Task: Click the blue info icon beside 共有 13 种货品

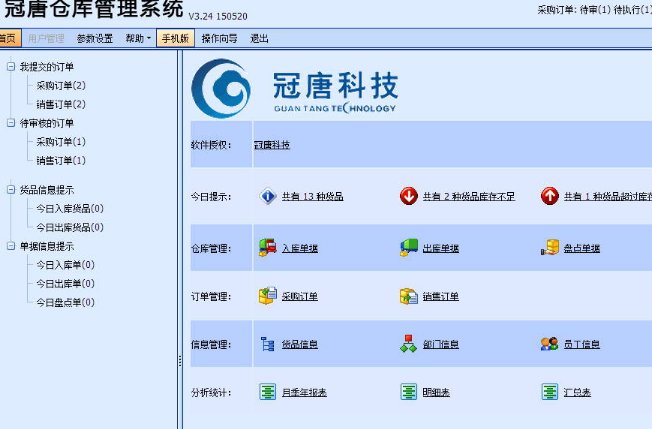Action: tap(268, 196)
